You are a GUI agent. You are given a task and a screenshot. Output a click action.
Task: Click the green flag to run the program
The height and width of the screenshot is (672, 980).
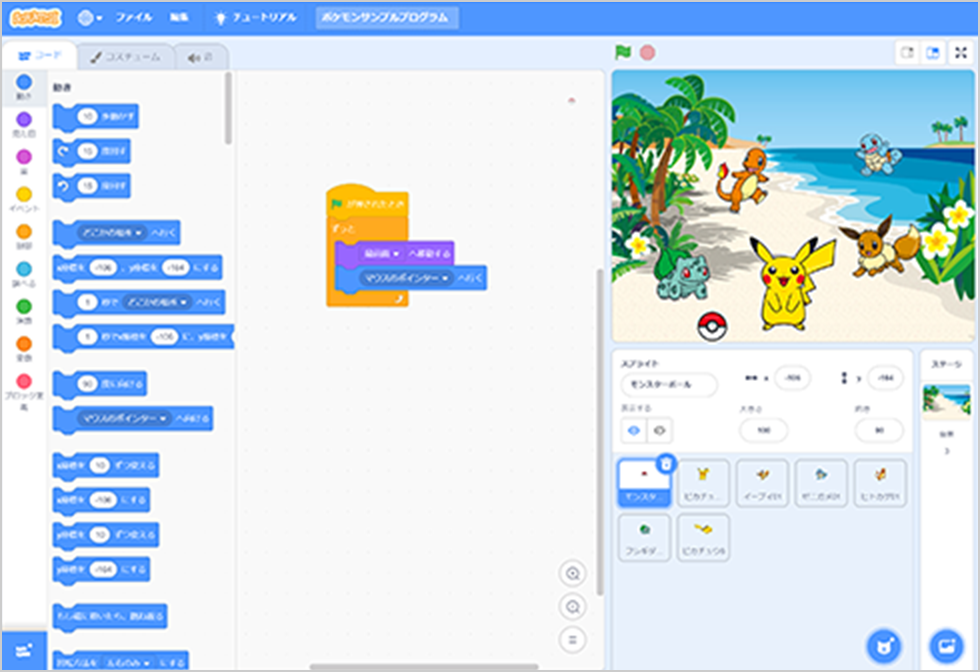pos(622,53)
